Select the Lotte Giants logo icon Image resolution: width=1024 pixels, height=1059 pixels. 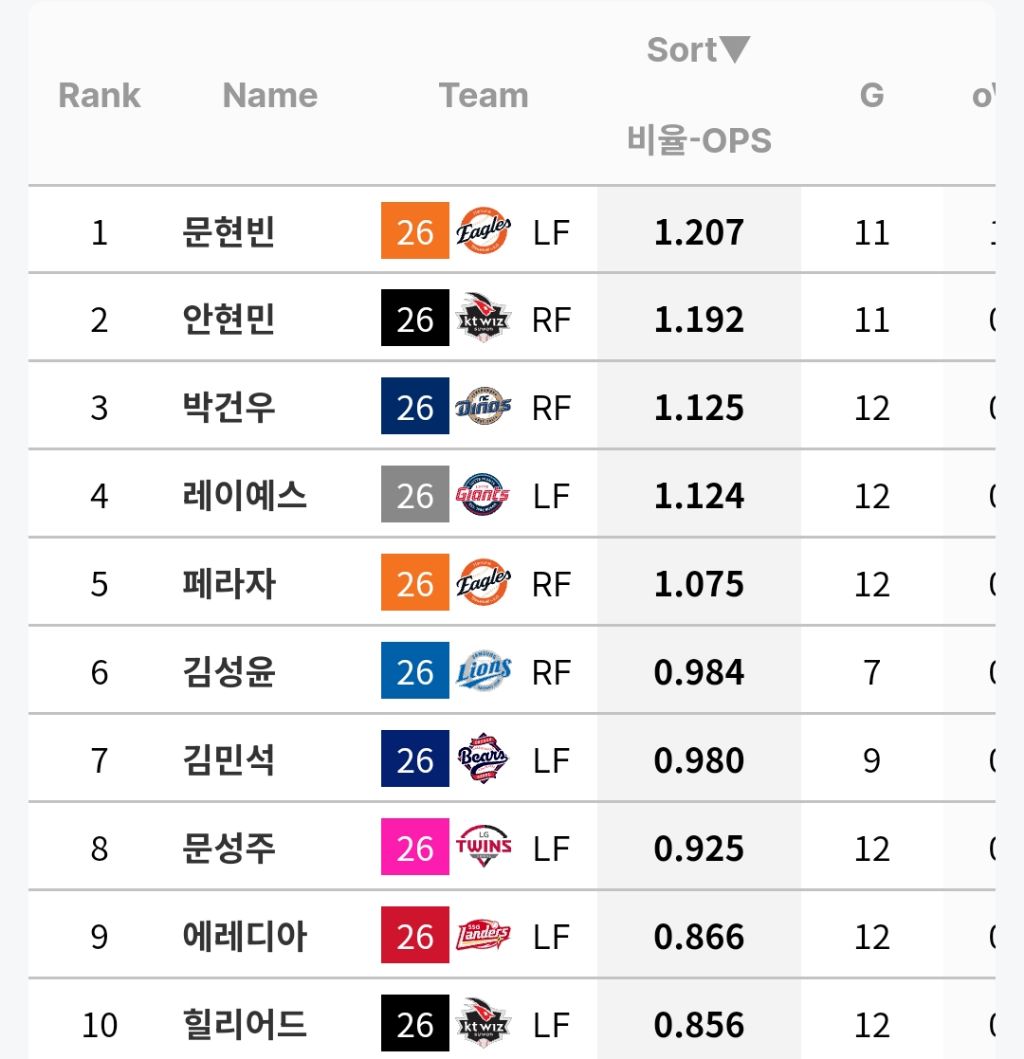[483, 494]
